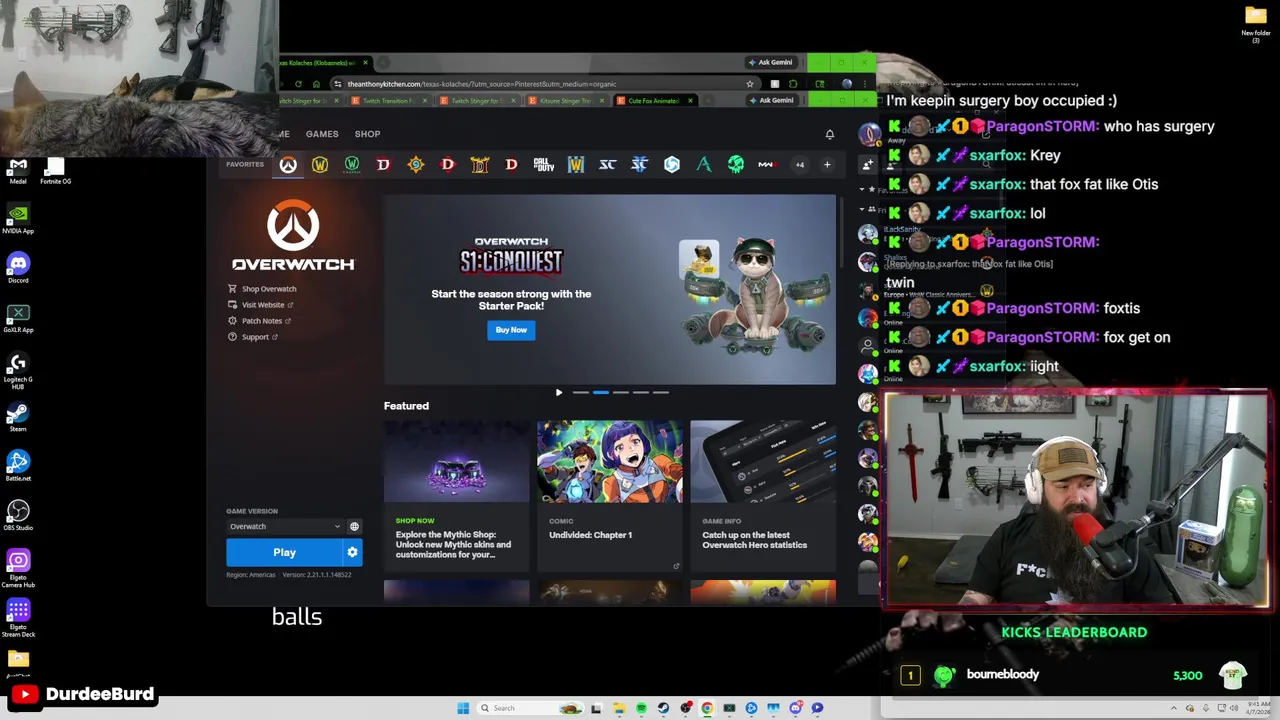Image resolution: width=1280 pixels, height=720 pixels.
Task: Open the yellow World of Warcraft favorite icon
Action: coord(320,165)
